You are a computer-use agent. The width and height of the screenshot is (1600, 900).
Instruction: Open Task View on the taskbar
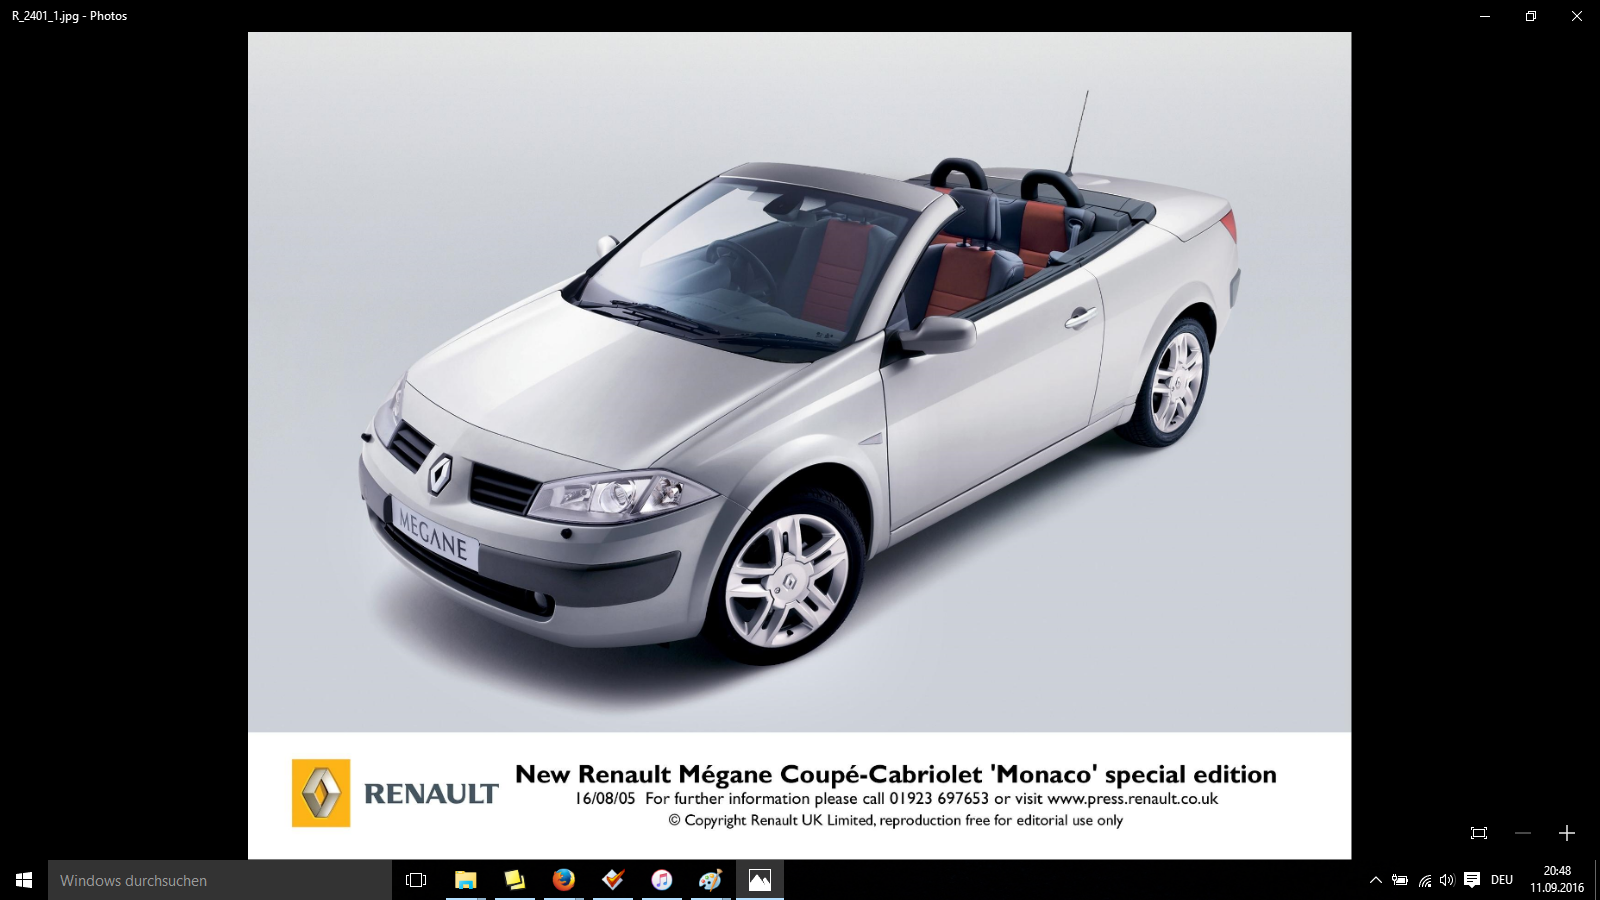(x=416, y=880)
